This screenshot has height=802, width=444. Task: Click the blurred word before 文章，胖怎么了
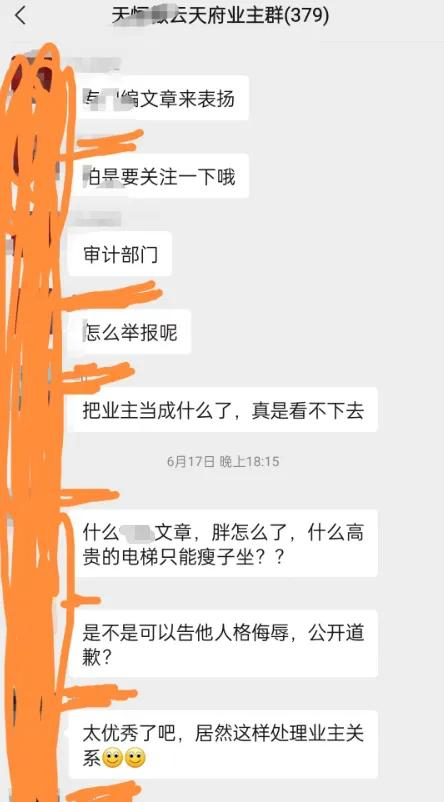[x=137, y=533]
